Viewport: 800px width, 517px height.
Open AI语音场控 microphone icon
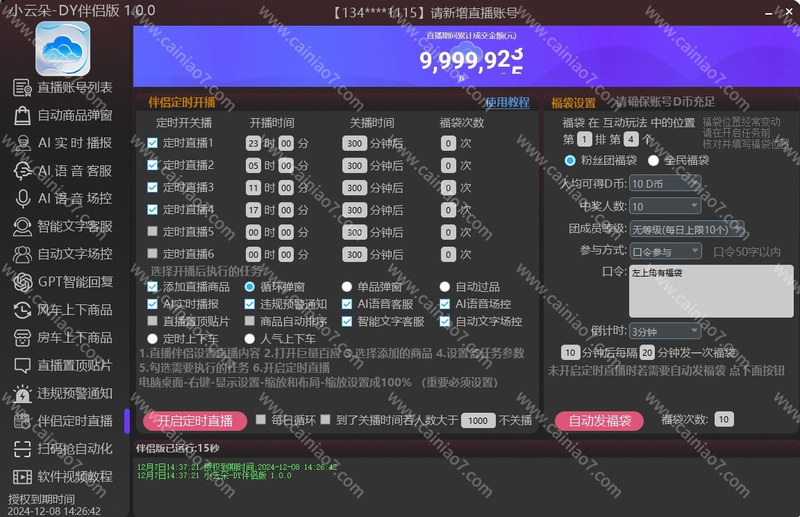click(22, 199)
